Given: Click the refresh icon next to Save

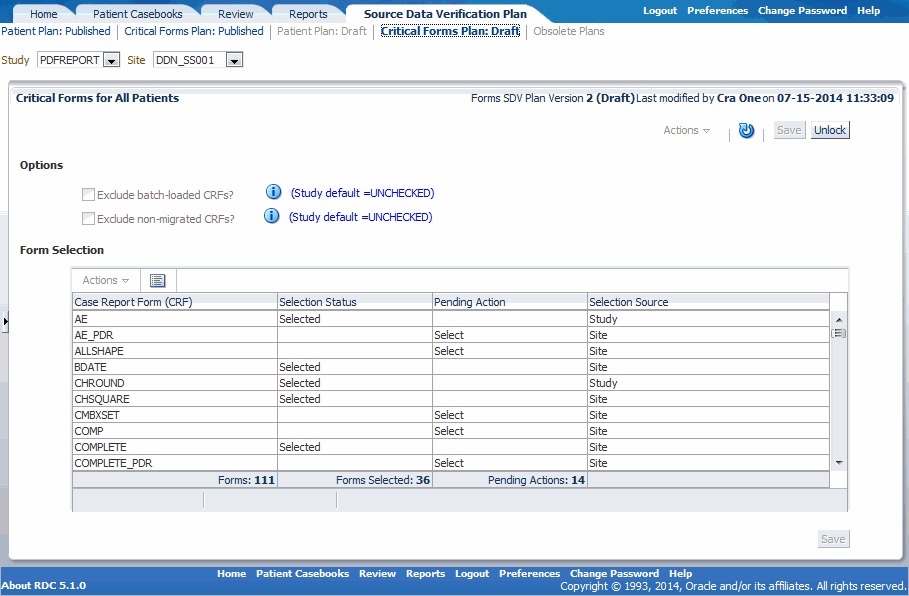Looking at the screenshot, I should [x=746, y=130].
